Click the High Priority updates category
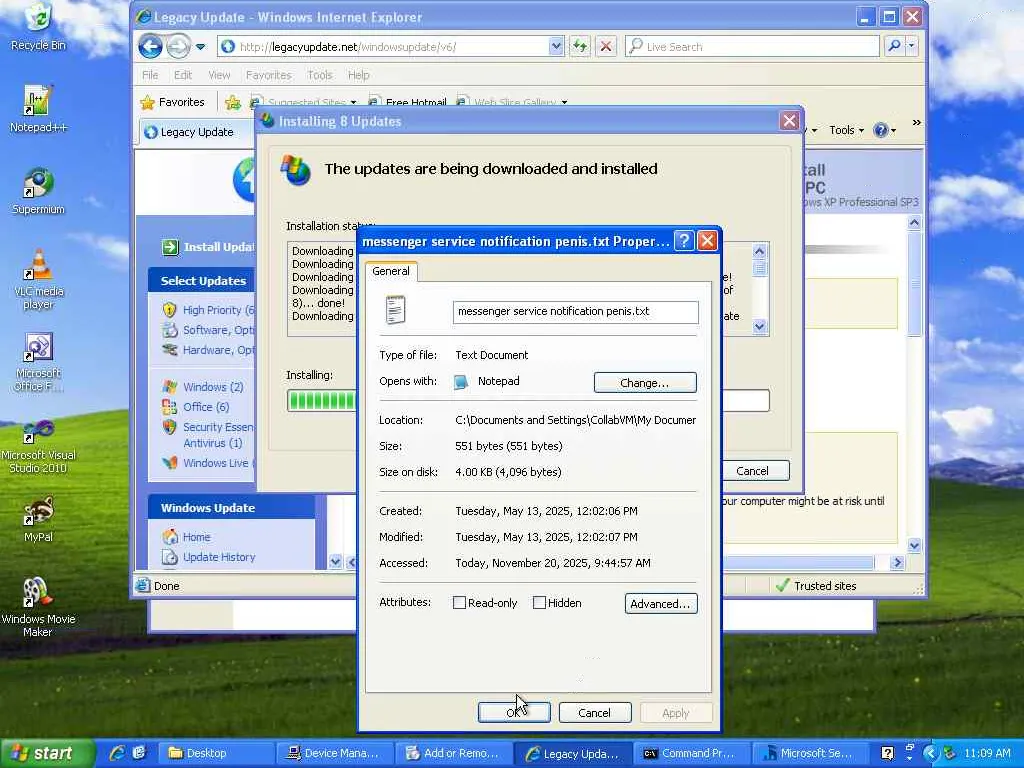The height and width of the screenshot is (768, 1024). 218,310
